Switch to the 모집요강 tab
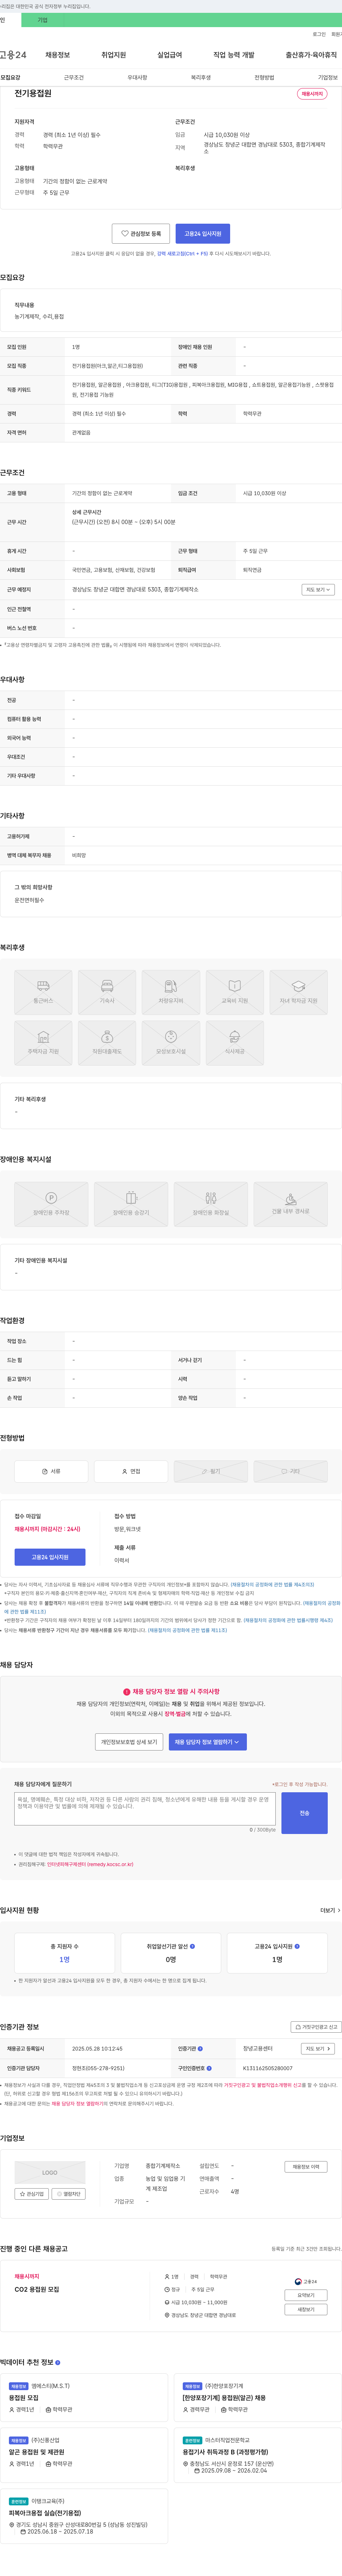Viewport: 342px width, 2576px height. pos(10,77)
